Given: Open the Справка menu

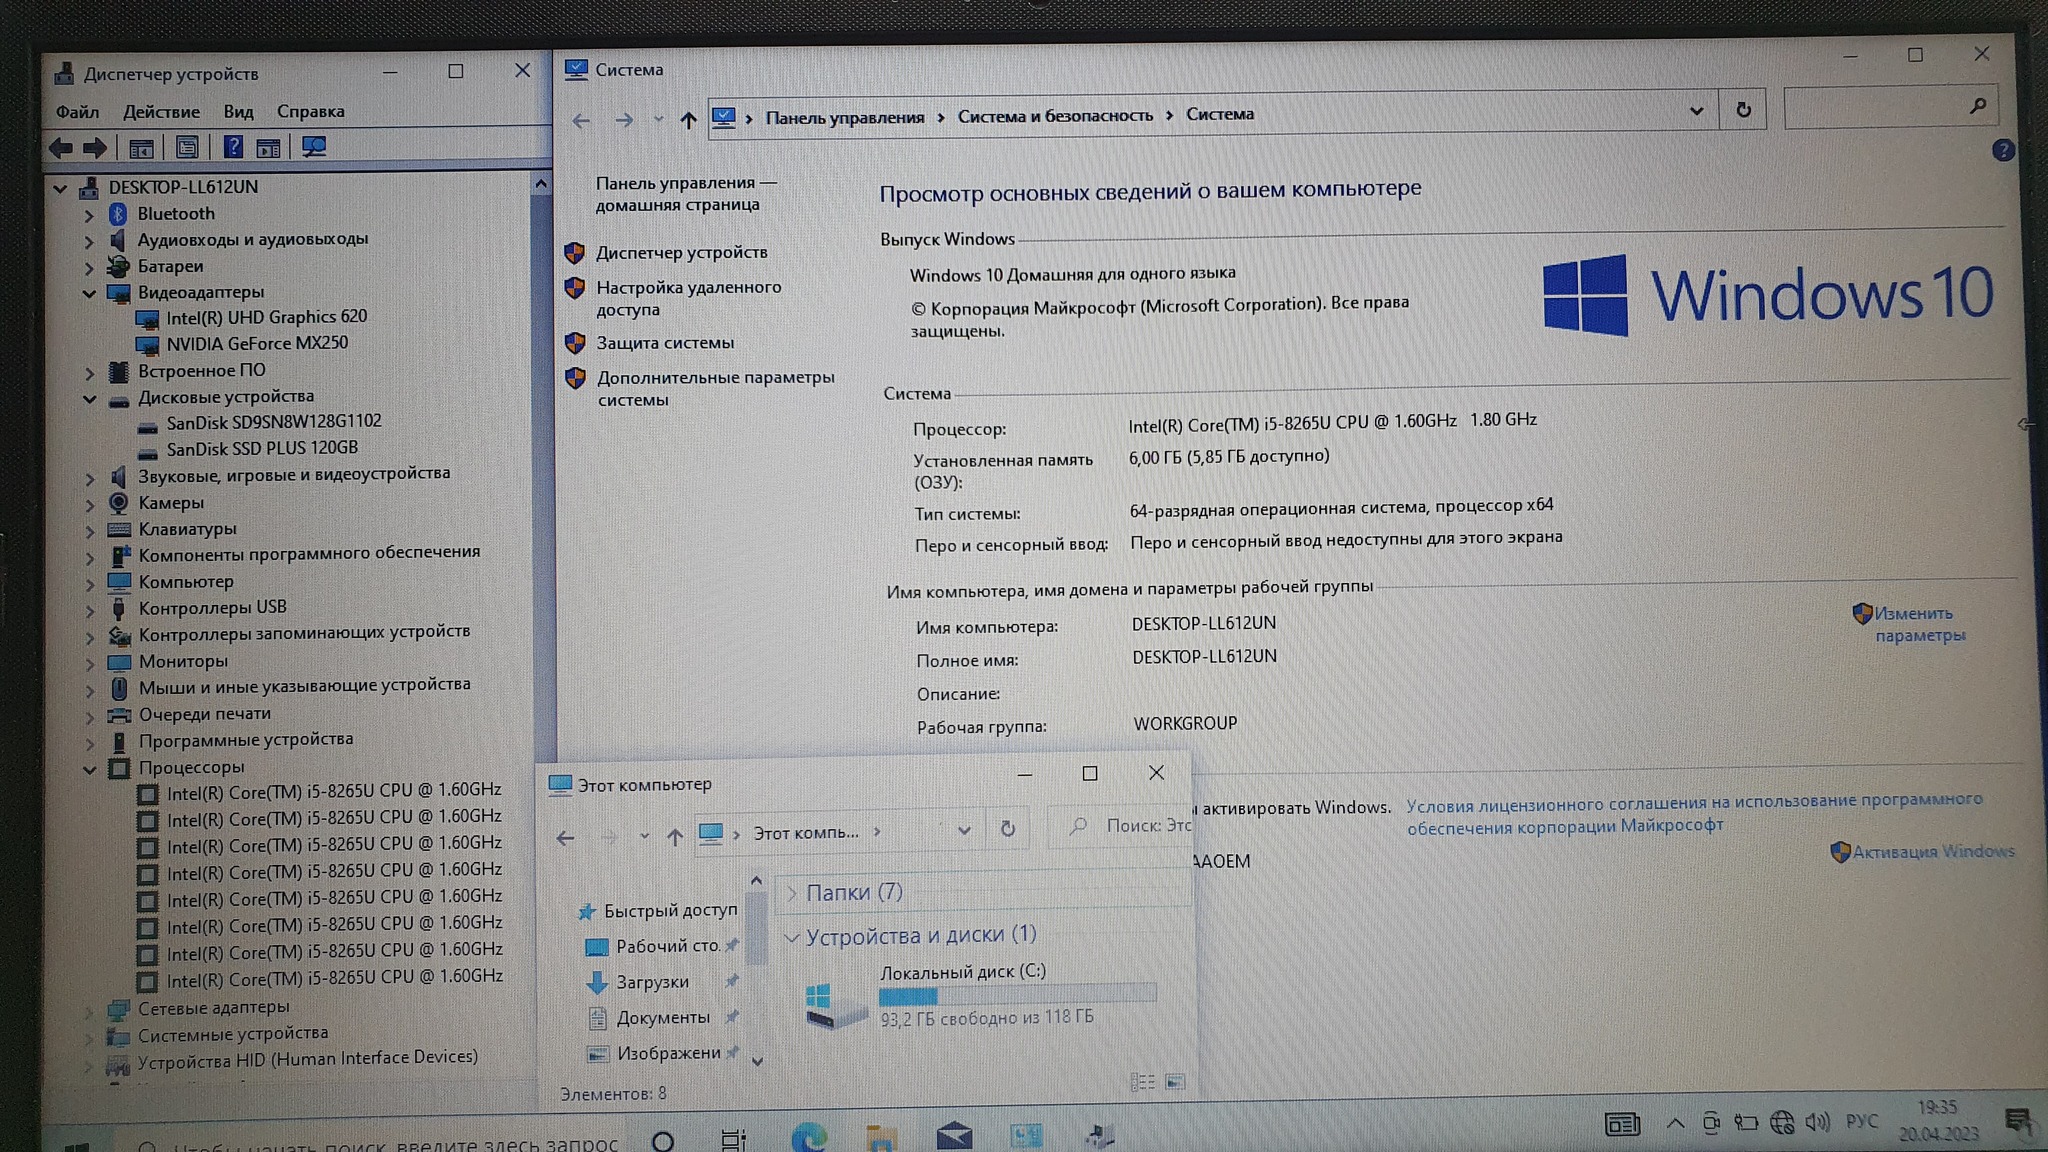Looking at the screenshot, I should [310, 112].
